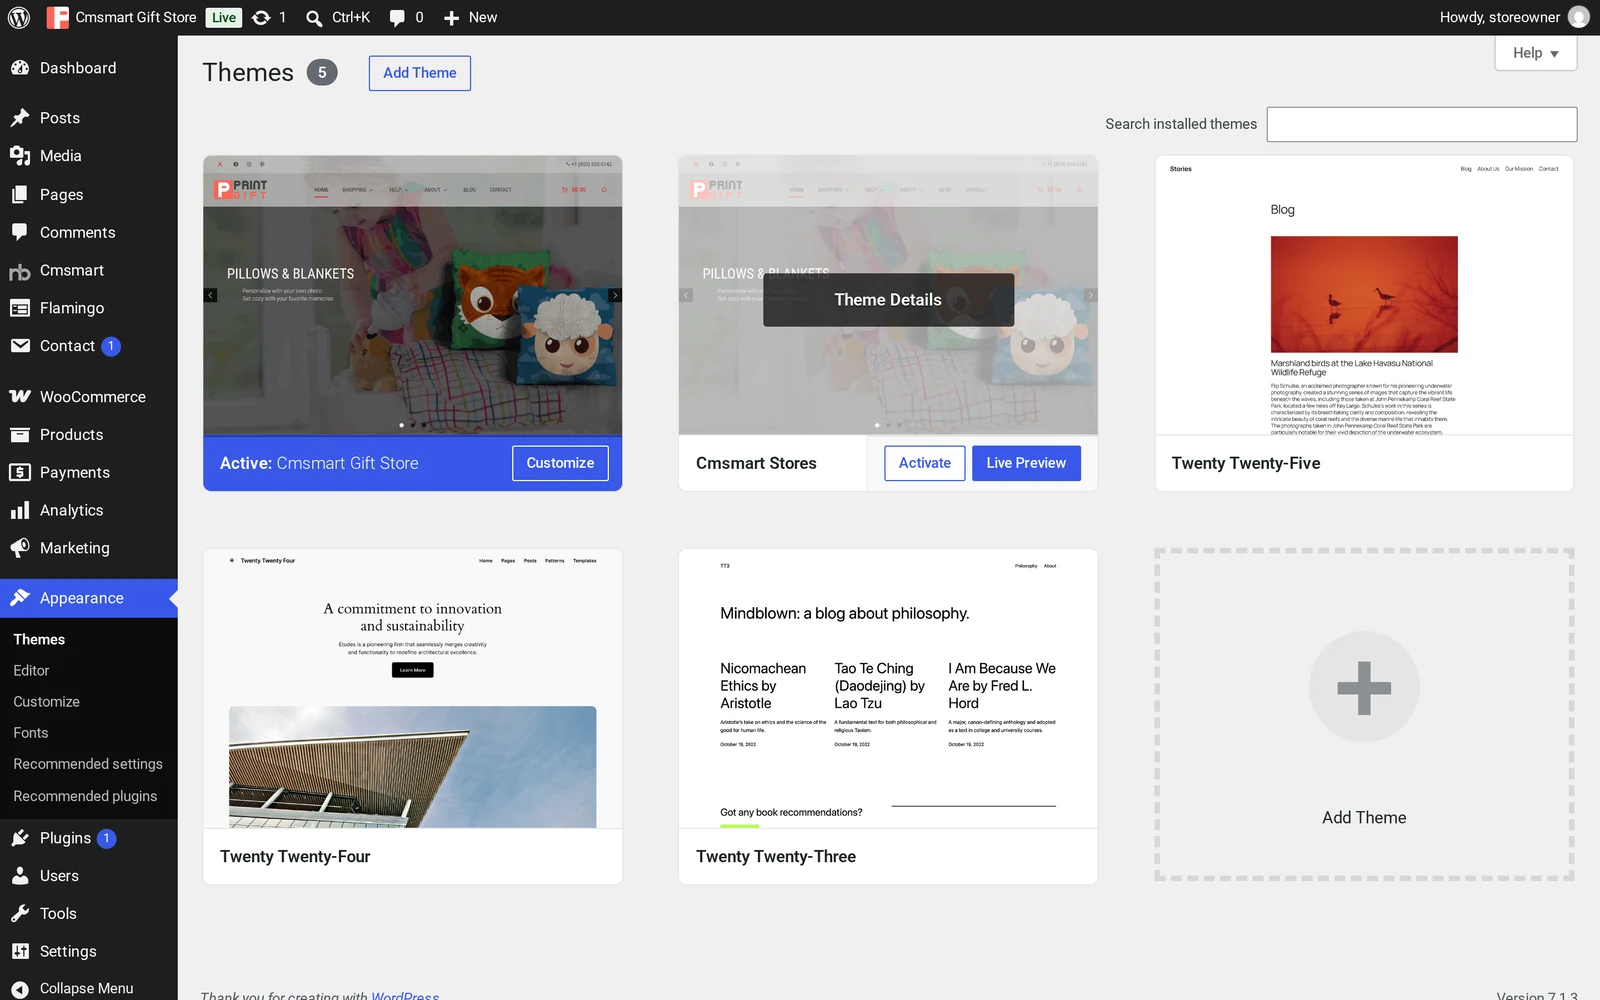Image resolution: width=1600 pixels, height=1000 pixels.
Task: Open WooCommerce icon in sidebar
Action: [20, 397]
